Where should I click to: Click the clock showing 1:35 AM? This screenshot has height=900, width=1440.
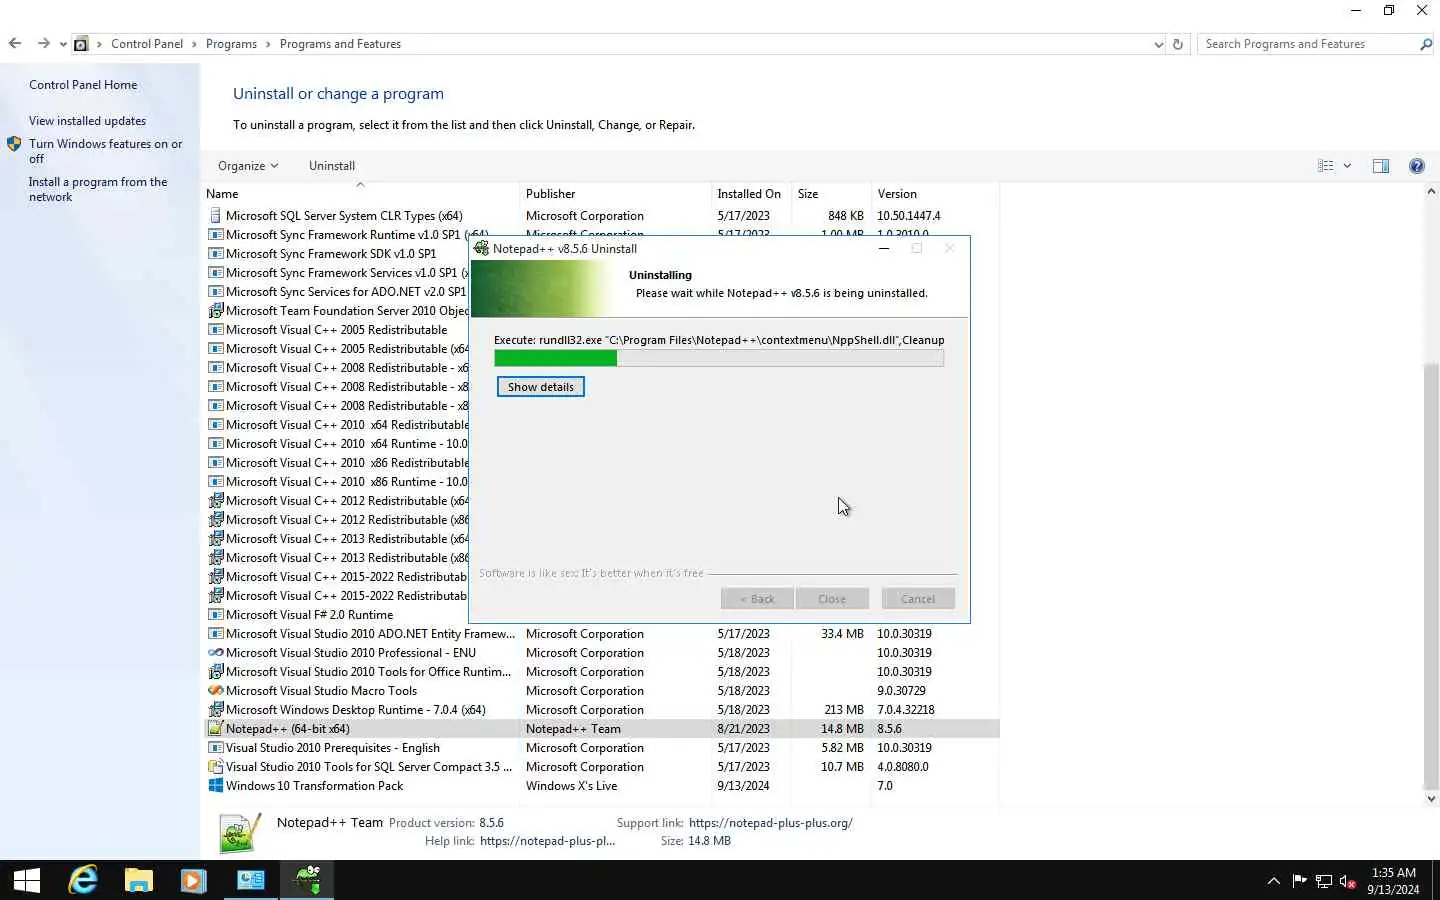coord(1393,873)
